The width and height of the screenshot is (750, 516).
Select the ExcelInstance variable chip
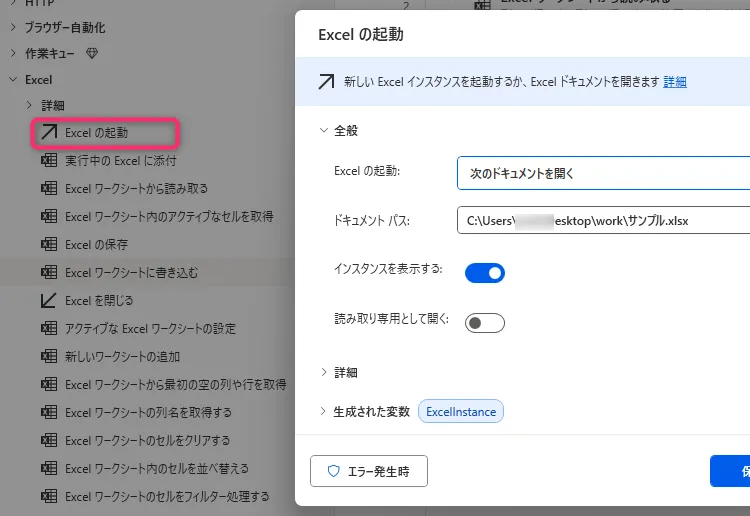pyautogui.click(x=460, y=411)
